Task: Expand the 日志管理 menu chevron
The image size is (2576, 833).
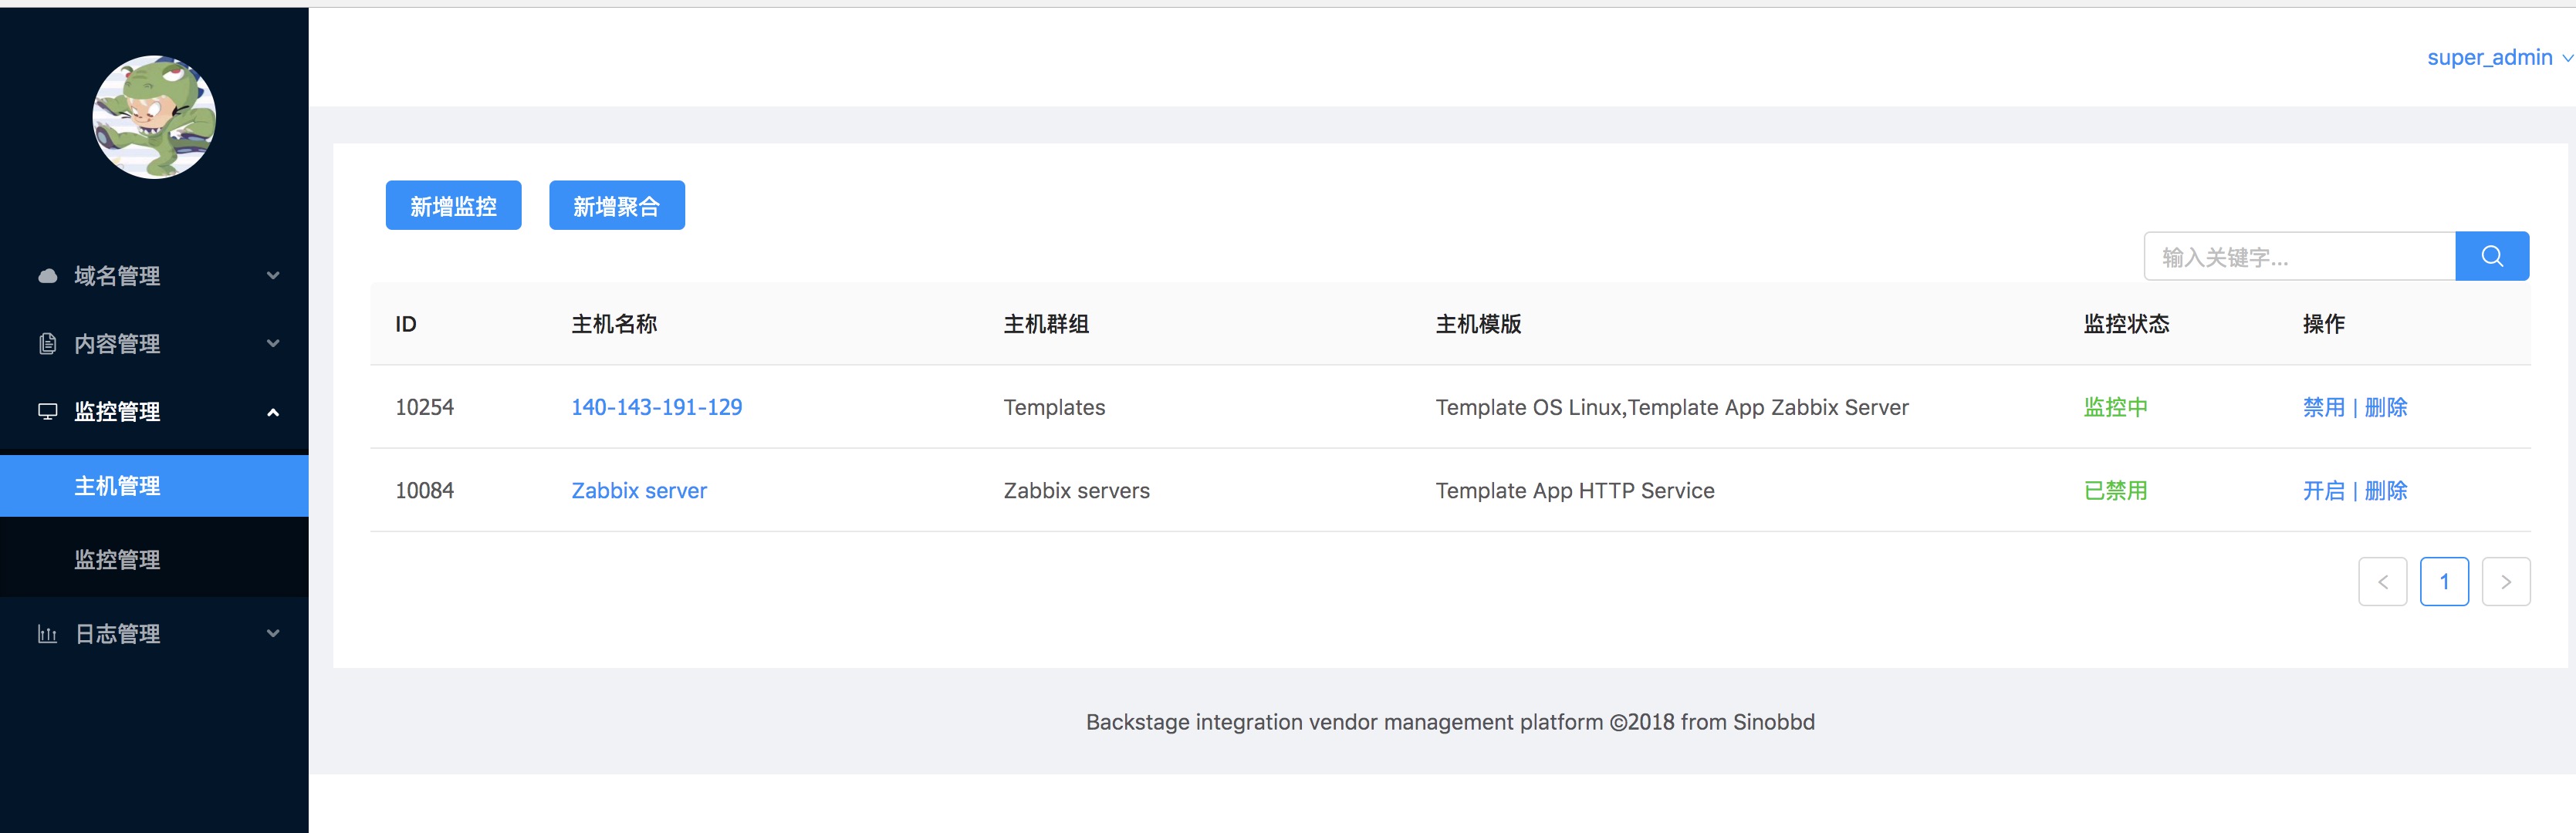Action: tap(273, 634)
